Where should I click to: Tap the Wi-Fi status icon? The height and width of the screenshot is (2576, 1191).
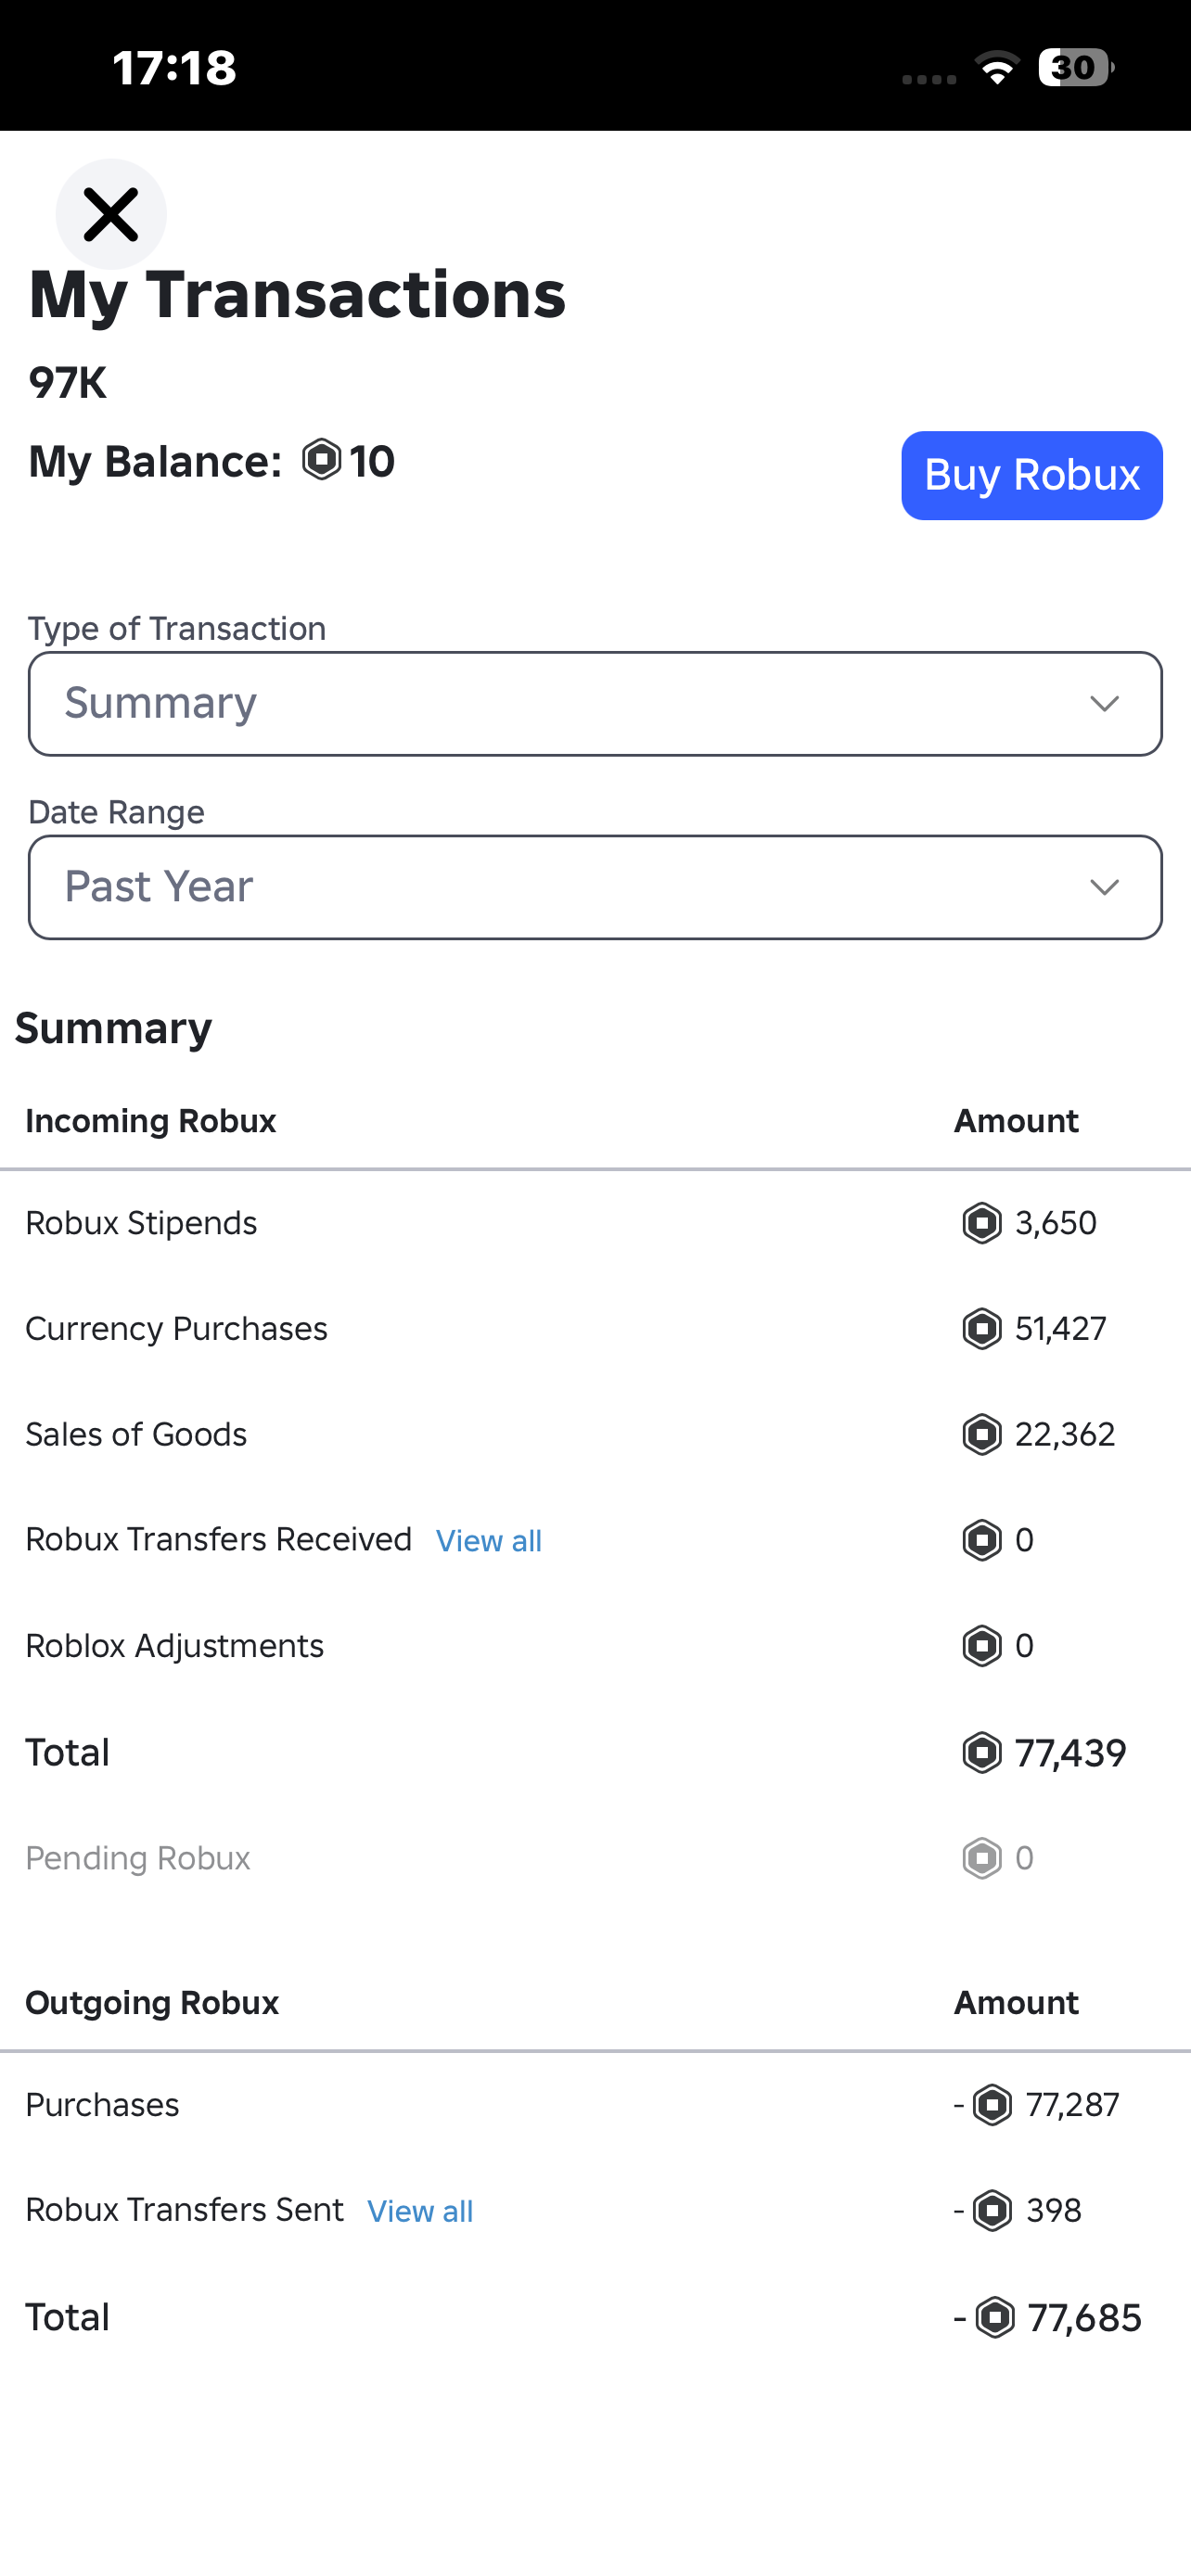[997, 68]
